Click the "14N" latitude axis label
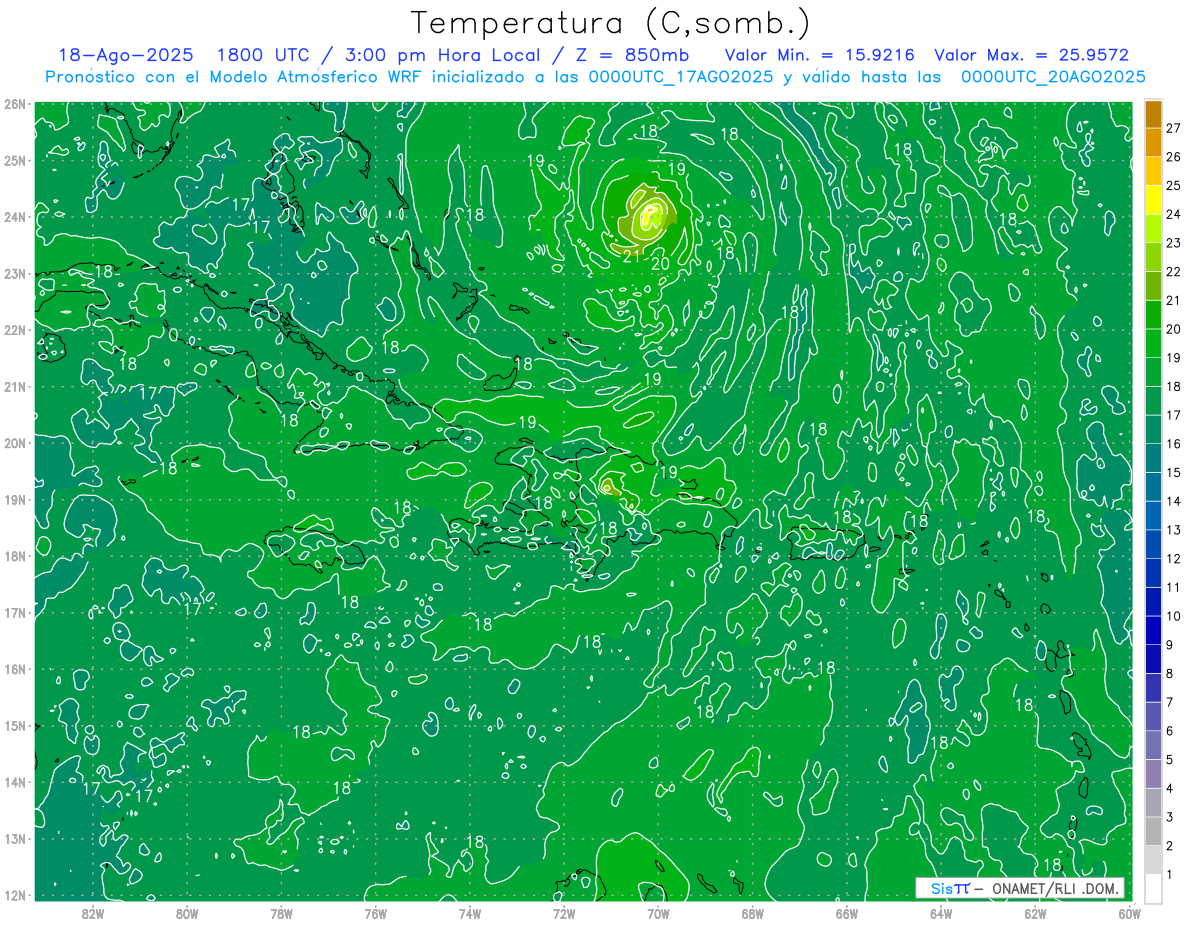Screen dimensions: 1200x927 point(15,782)
